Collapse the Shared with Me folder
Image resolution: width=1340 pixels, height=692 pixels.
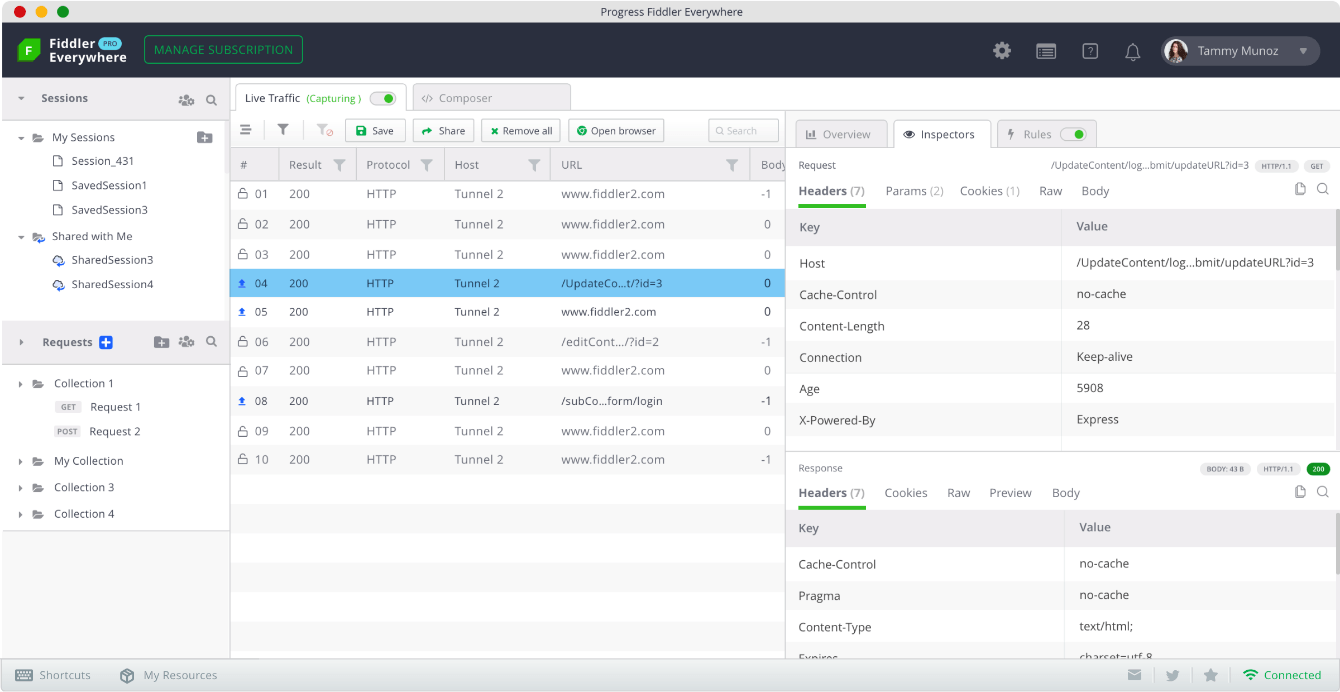coord(21,237)
